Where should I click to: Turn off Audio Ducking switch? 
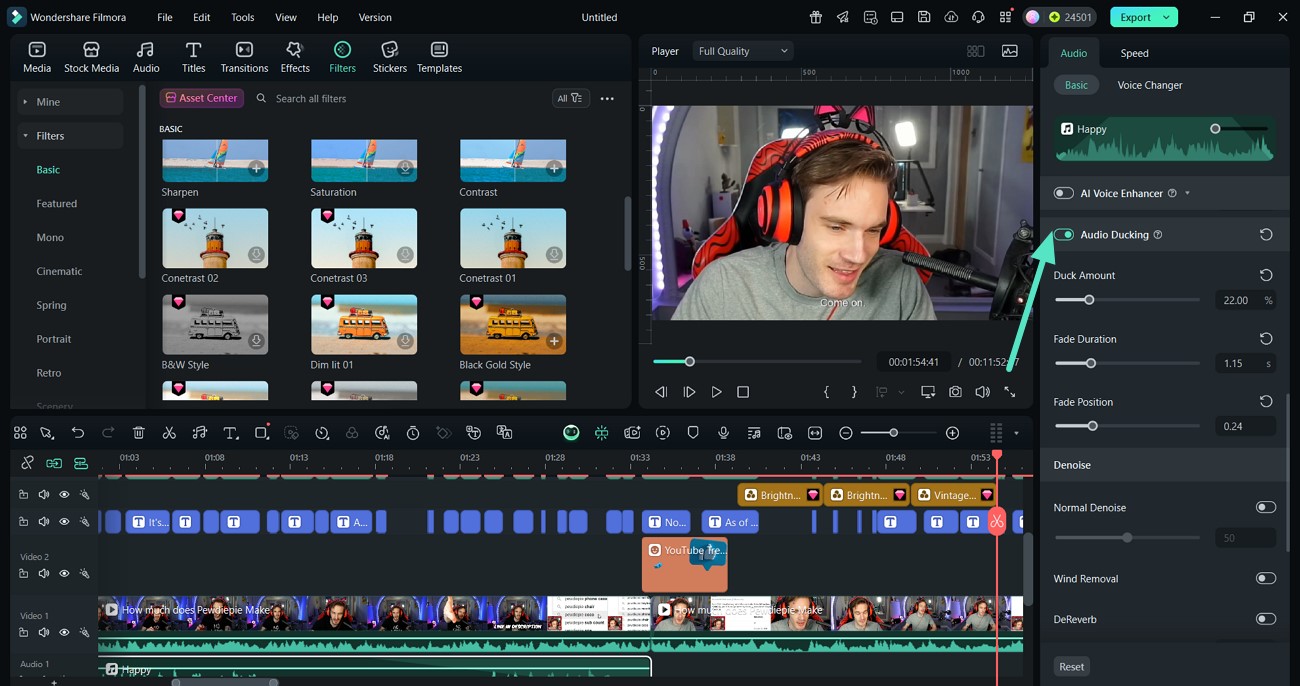pos(1063,235)
